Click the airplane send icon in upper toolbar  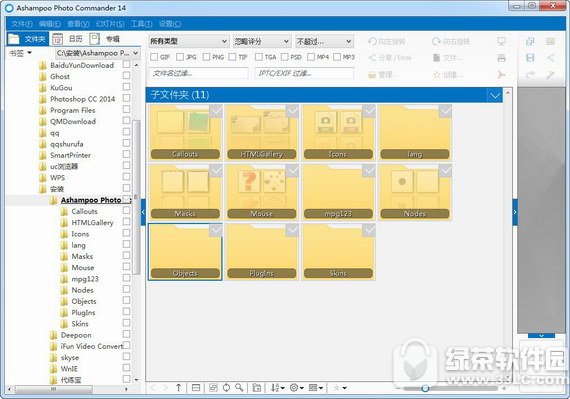(501, 74)
